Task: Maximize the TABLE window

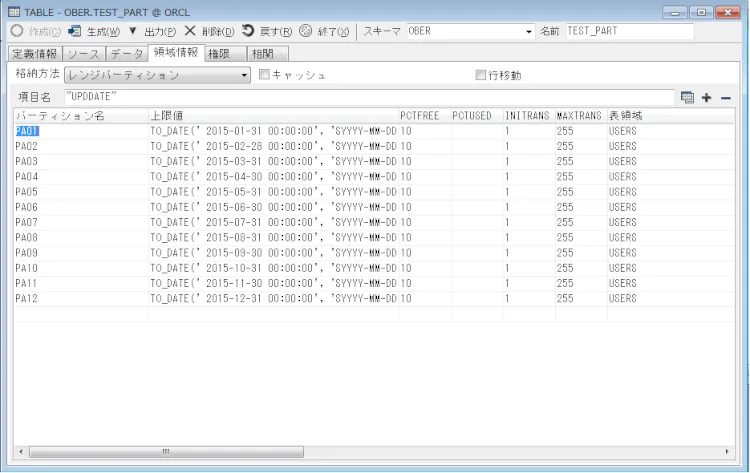Action: coord(701,12)
